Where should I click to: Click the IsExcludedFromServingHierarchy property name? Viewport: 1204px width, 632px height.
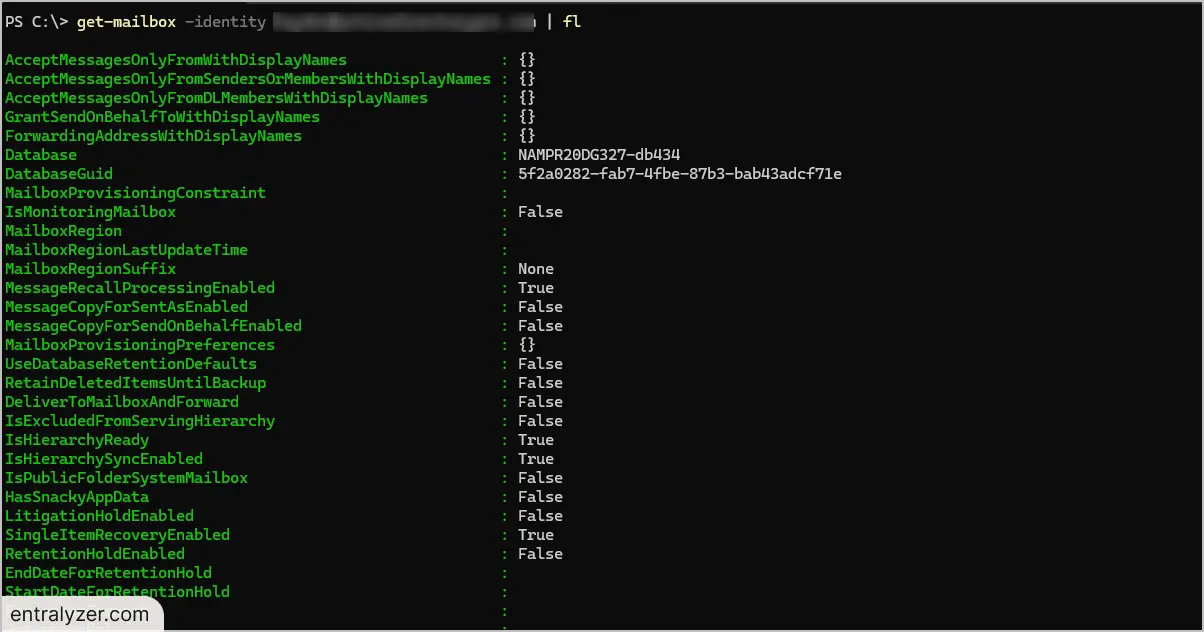tap(140, 421)
